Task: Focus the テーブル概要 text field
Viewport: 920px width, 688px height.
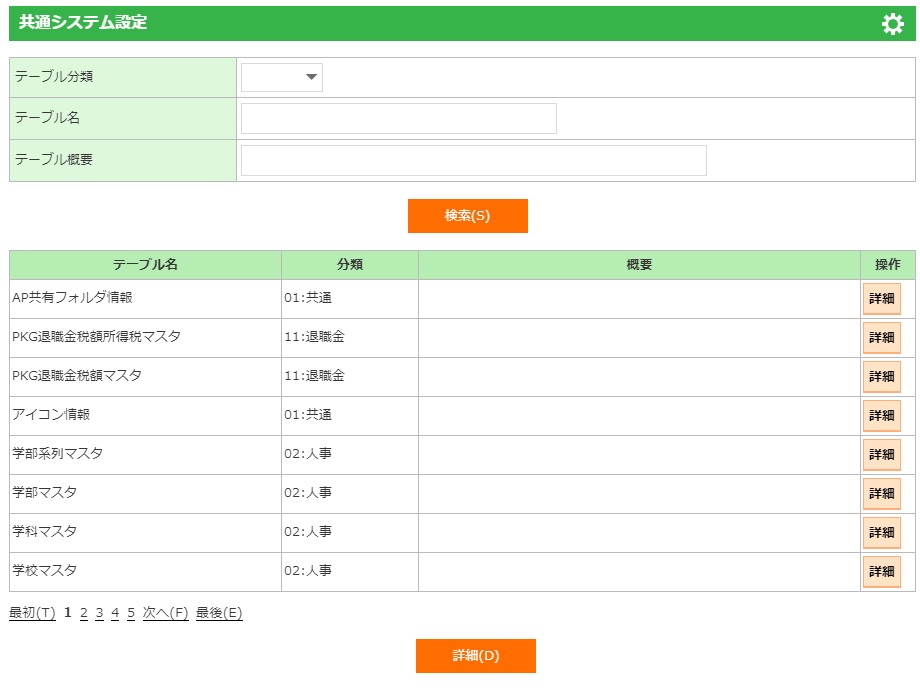Action: 473,160
